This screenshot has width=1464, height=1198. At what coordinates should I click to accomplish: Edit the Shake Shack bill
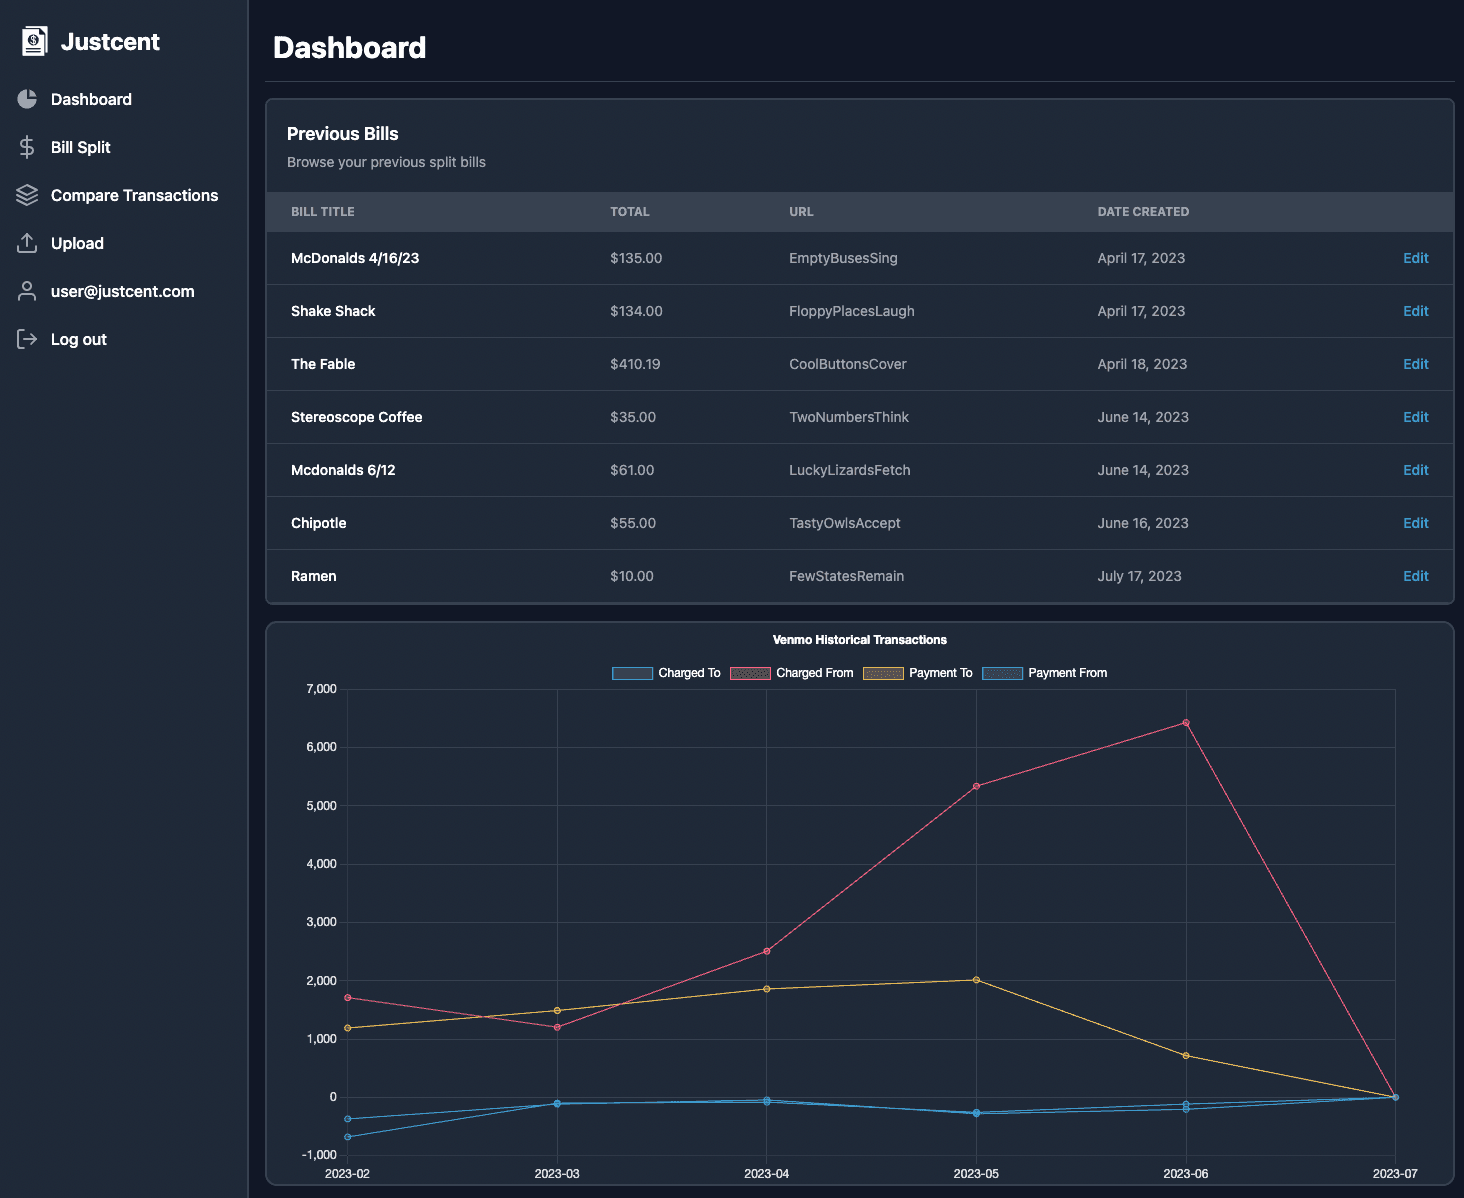pos(1415,311)
